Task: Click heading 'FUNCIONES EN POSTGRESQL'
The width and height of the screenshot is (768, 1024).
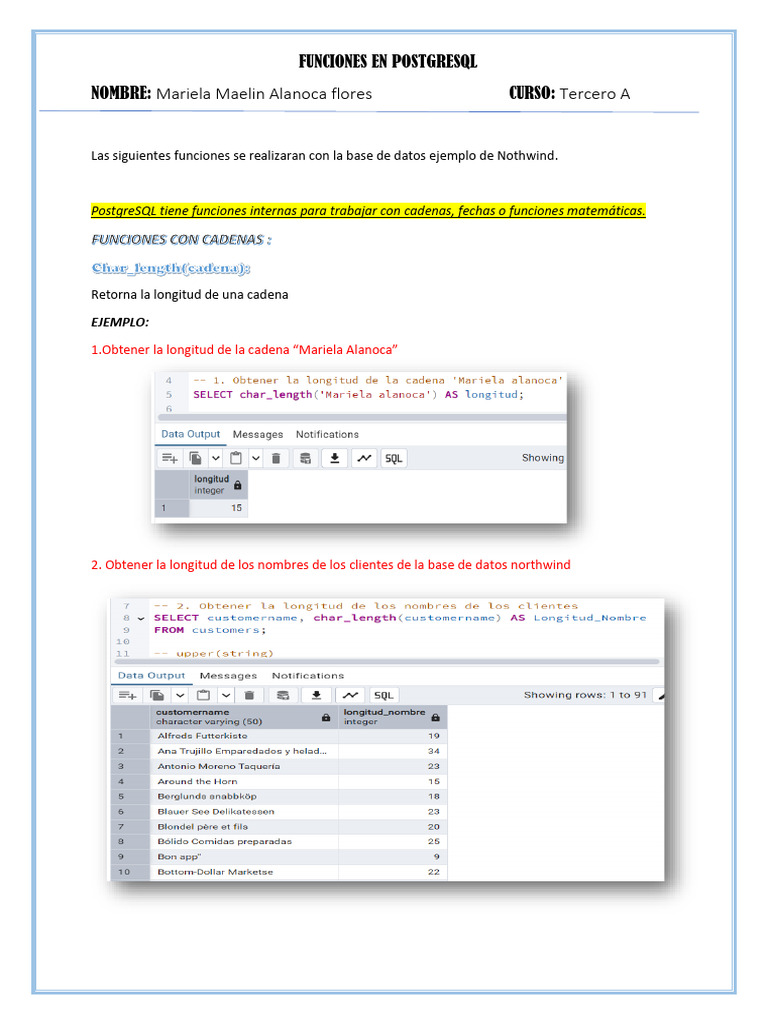Action: pyautogui.click(x=388, y=61)
